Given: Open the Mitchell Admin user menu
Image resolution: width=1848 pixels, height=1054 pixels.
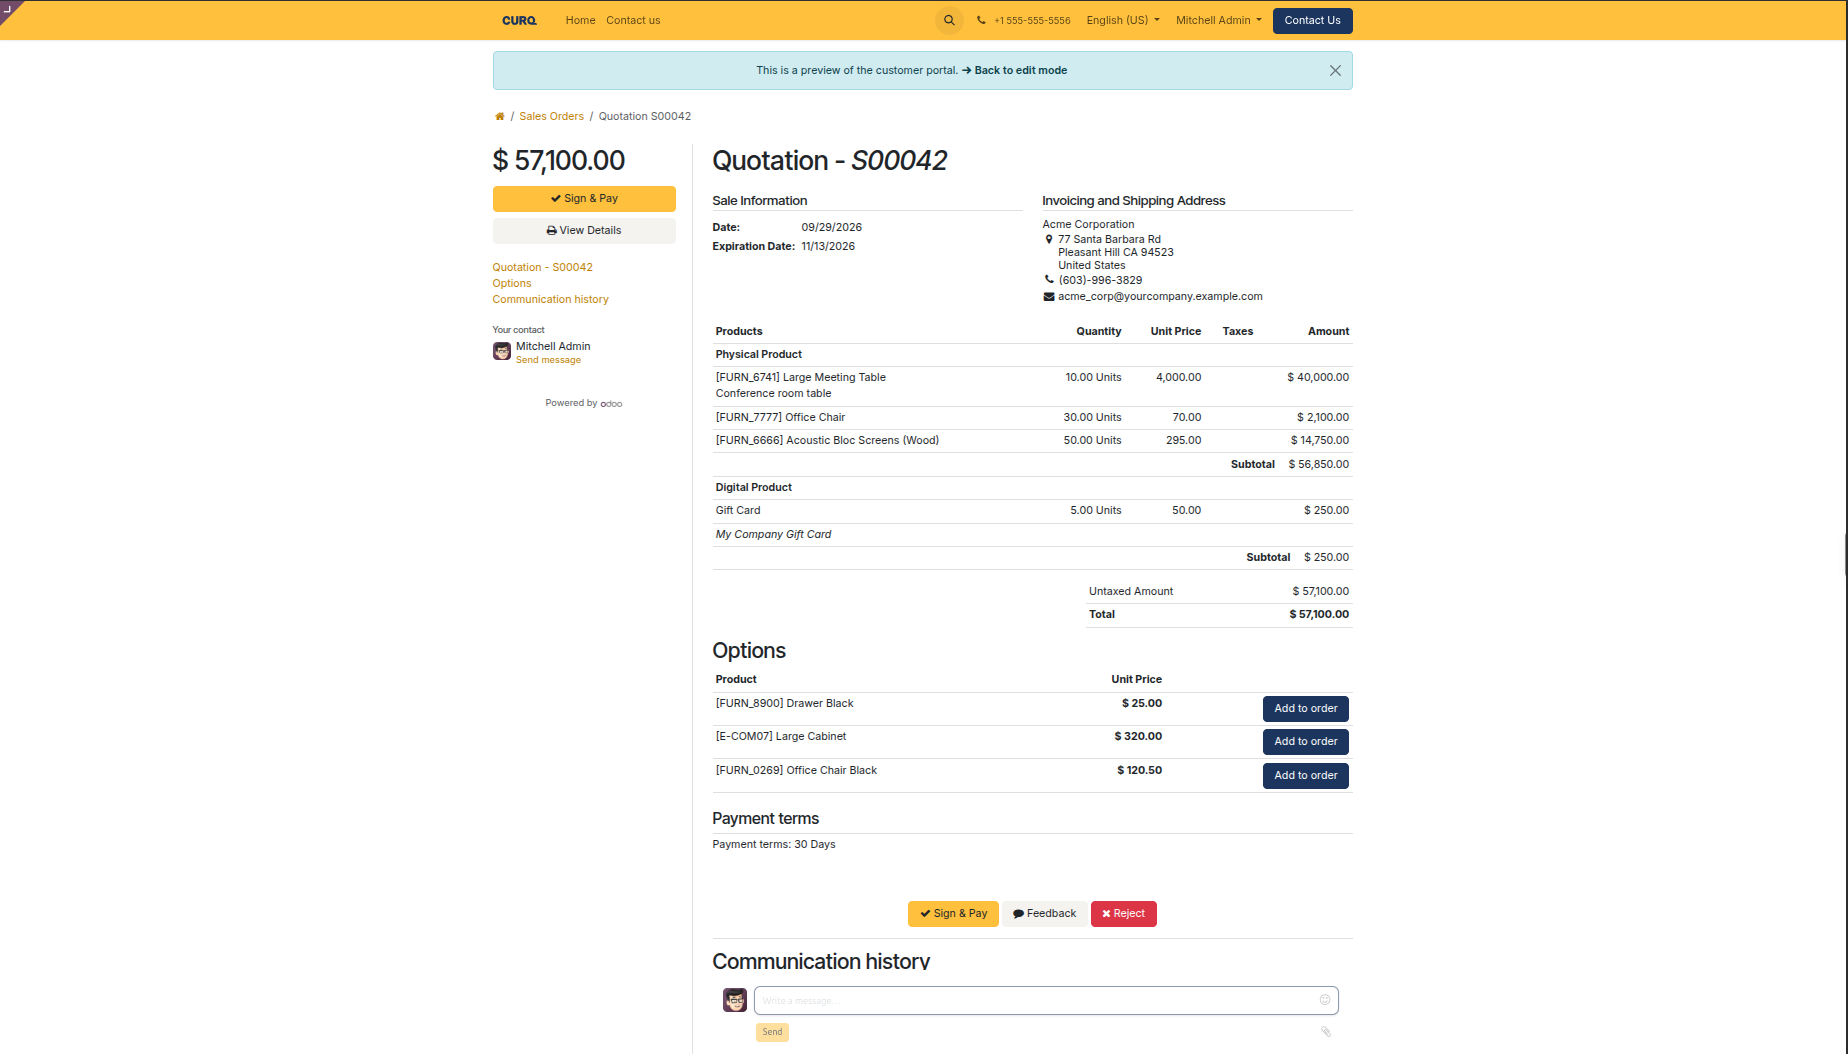Looking at the screenshot, I should pos(1218,20).
